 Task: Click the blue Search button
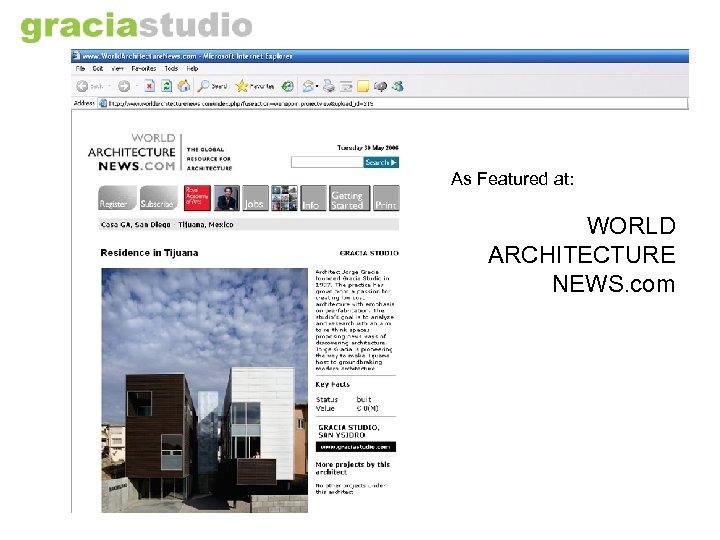pyautogui.click(x=381, y=162)
